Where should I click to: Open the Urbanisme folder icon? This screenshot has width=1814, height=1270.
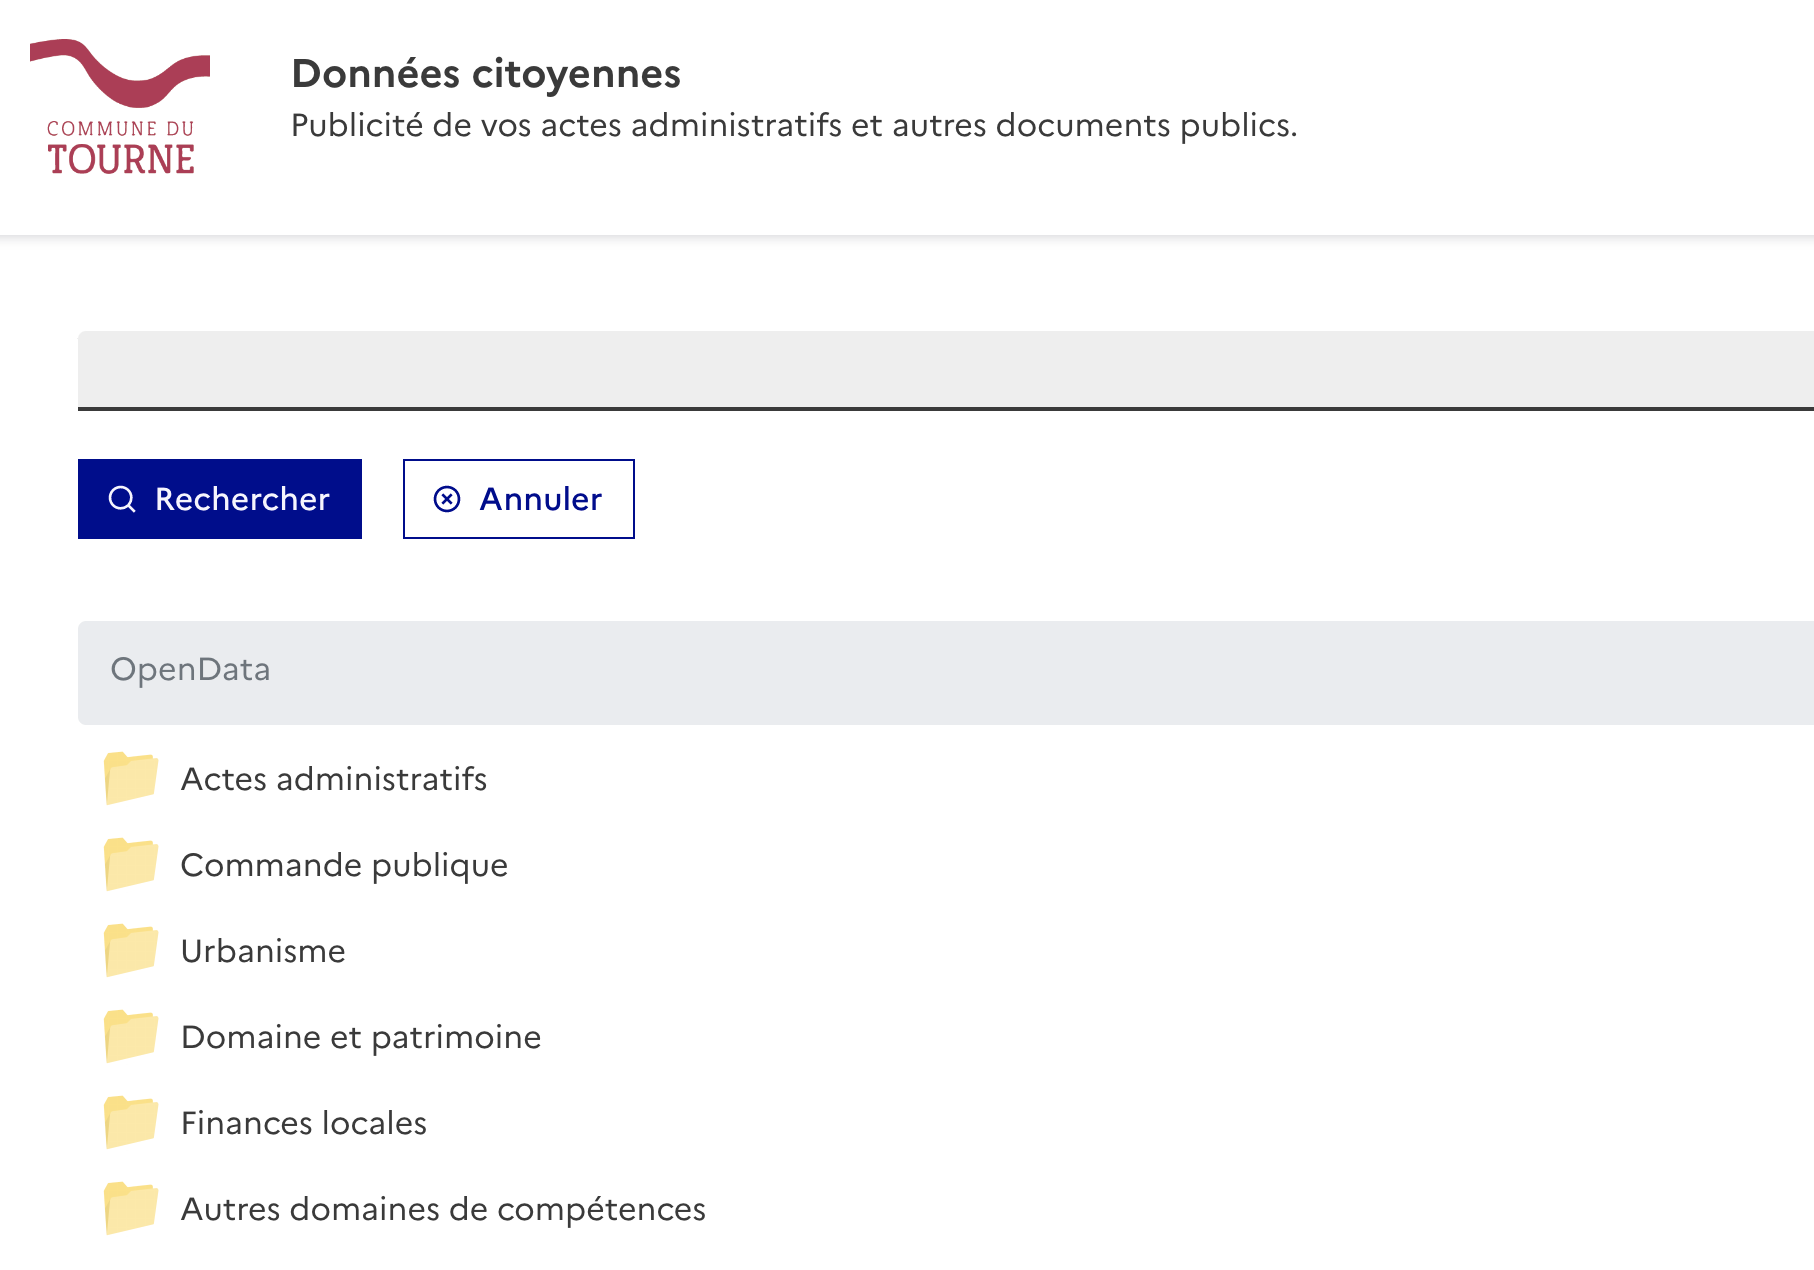pyautogui.click(x=131, y=950)
